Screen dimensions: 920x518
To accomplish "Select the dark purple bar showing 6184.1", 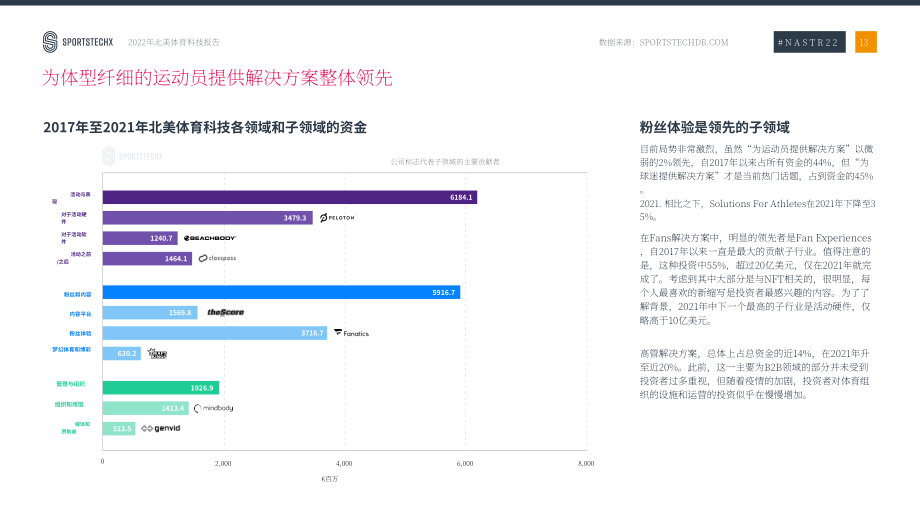I will 290,197.
